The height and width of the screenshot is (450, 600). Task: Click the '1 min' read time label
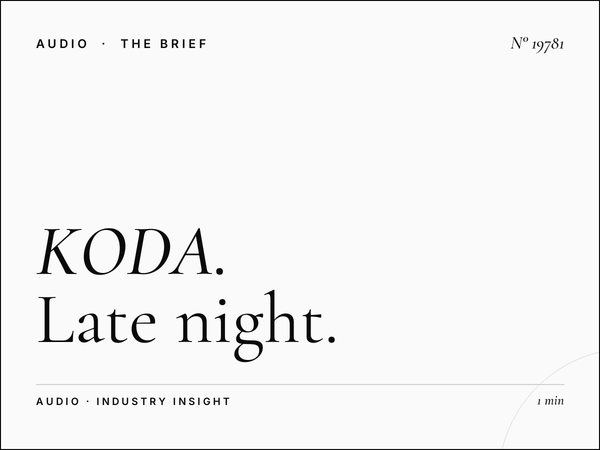coord(551,401)
